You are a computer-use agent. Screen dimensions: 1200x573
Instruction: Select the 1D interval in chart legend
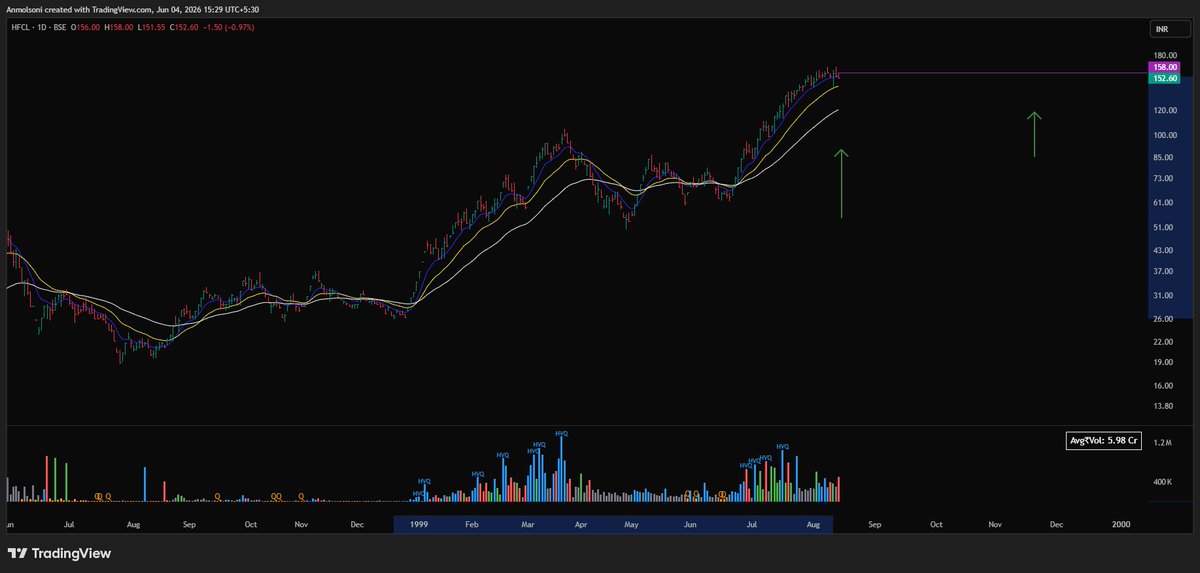(x=43, y=27)
